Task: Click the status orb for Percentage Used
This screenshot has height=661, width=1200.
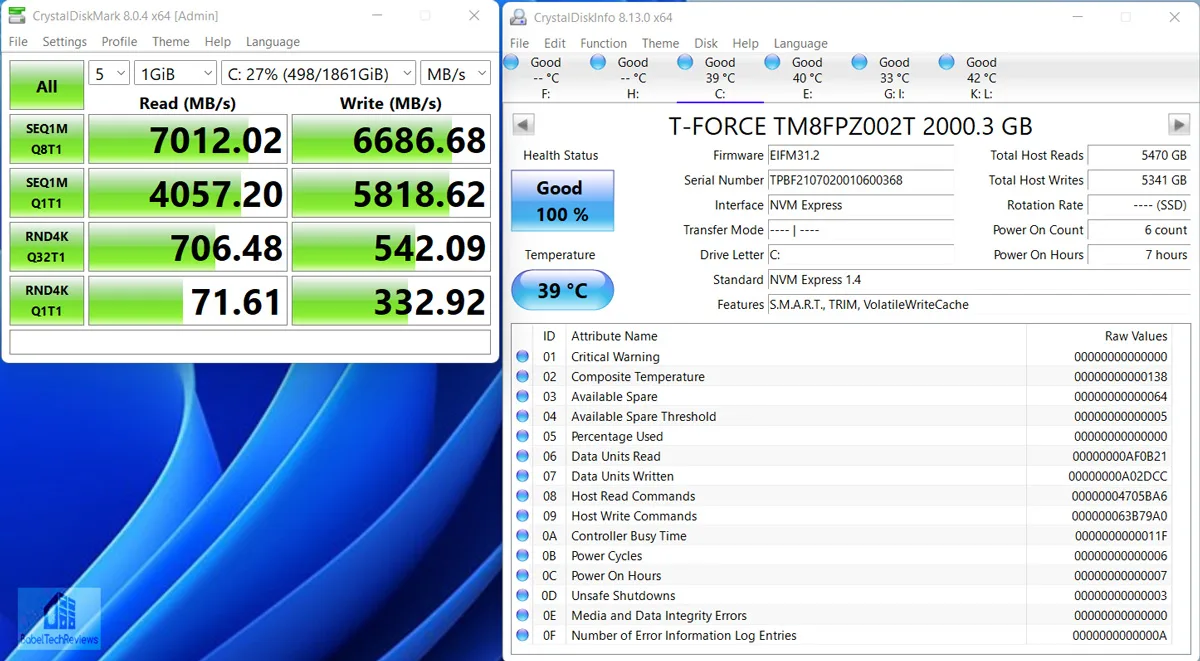Action: pos(523,436)
